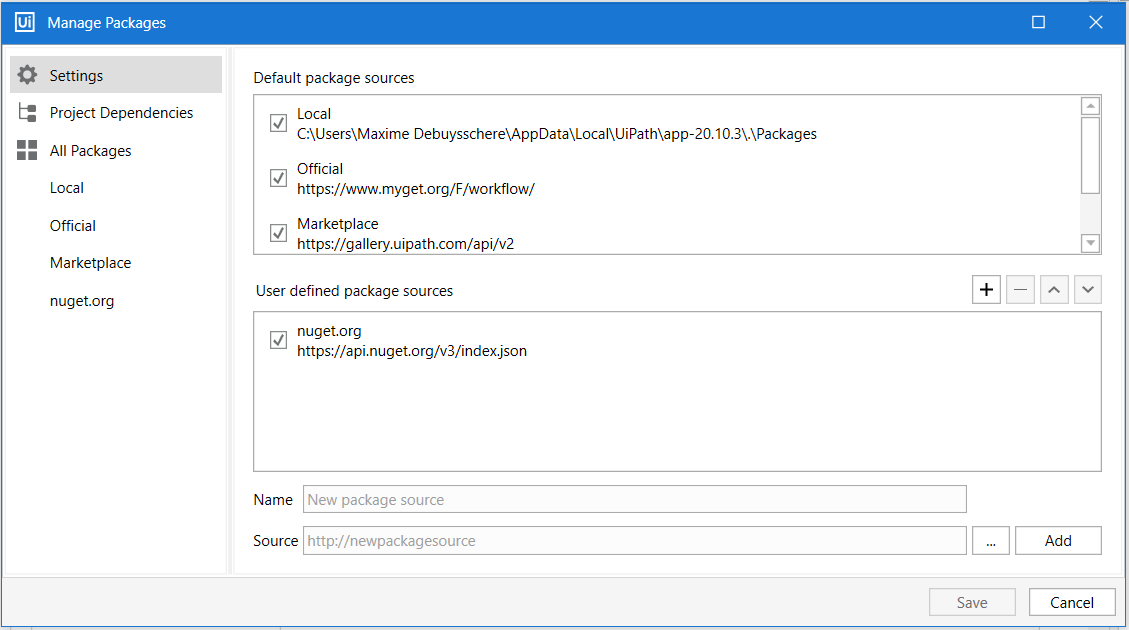Click the Settings gear icon
This screenshot has height=630, width=1129.
(x=28, y=75)
